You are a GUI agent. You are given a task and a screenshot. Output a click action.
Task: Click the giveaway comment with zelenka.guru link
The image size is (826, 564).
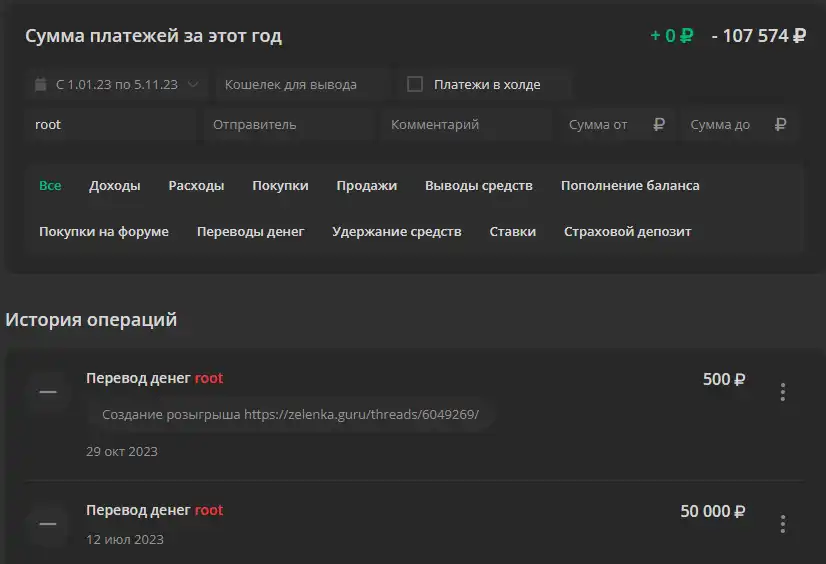(x=290, y=414)
